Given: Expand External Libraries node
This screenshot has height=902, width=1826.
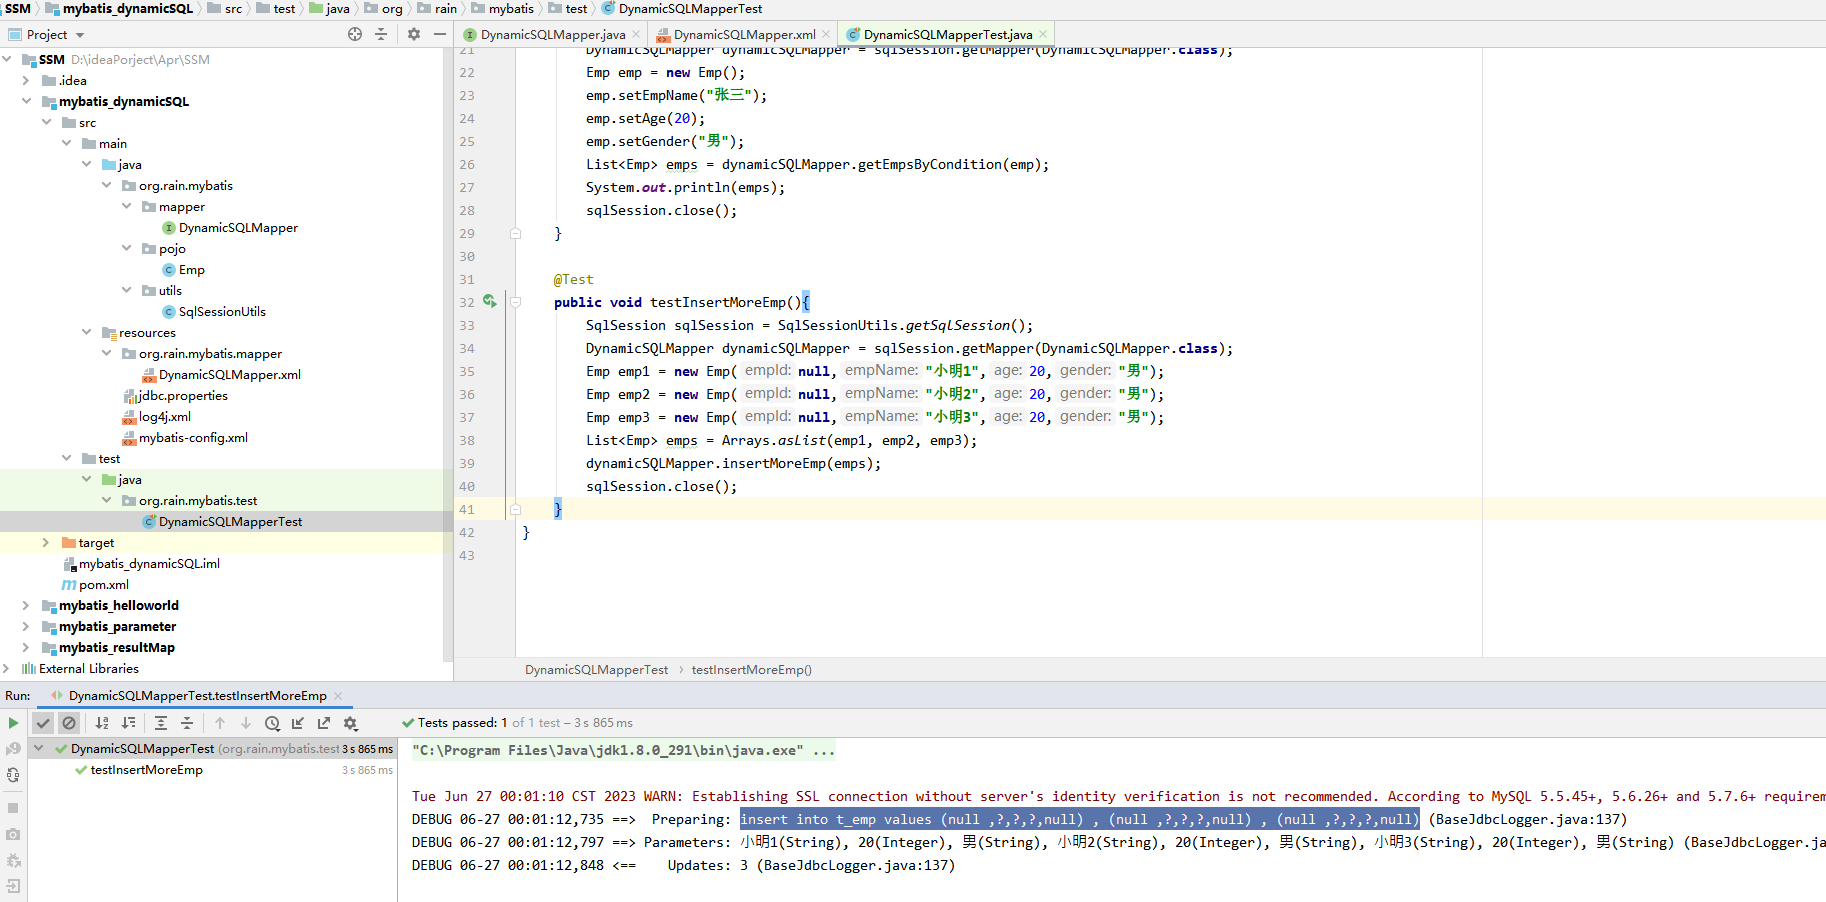Looking at the screenshot, I should pyautogui.click(x=7, y=668).
